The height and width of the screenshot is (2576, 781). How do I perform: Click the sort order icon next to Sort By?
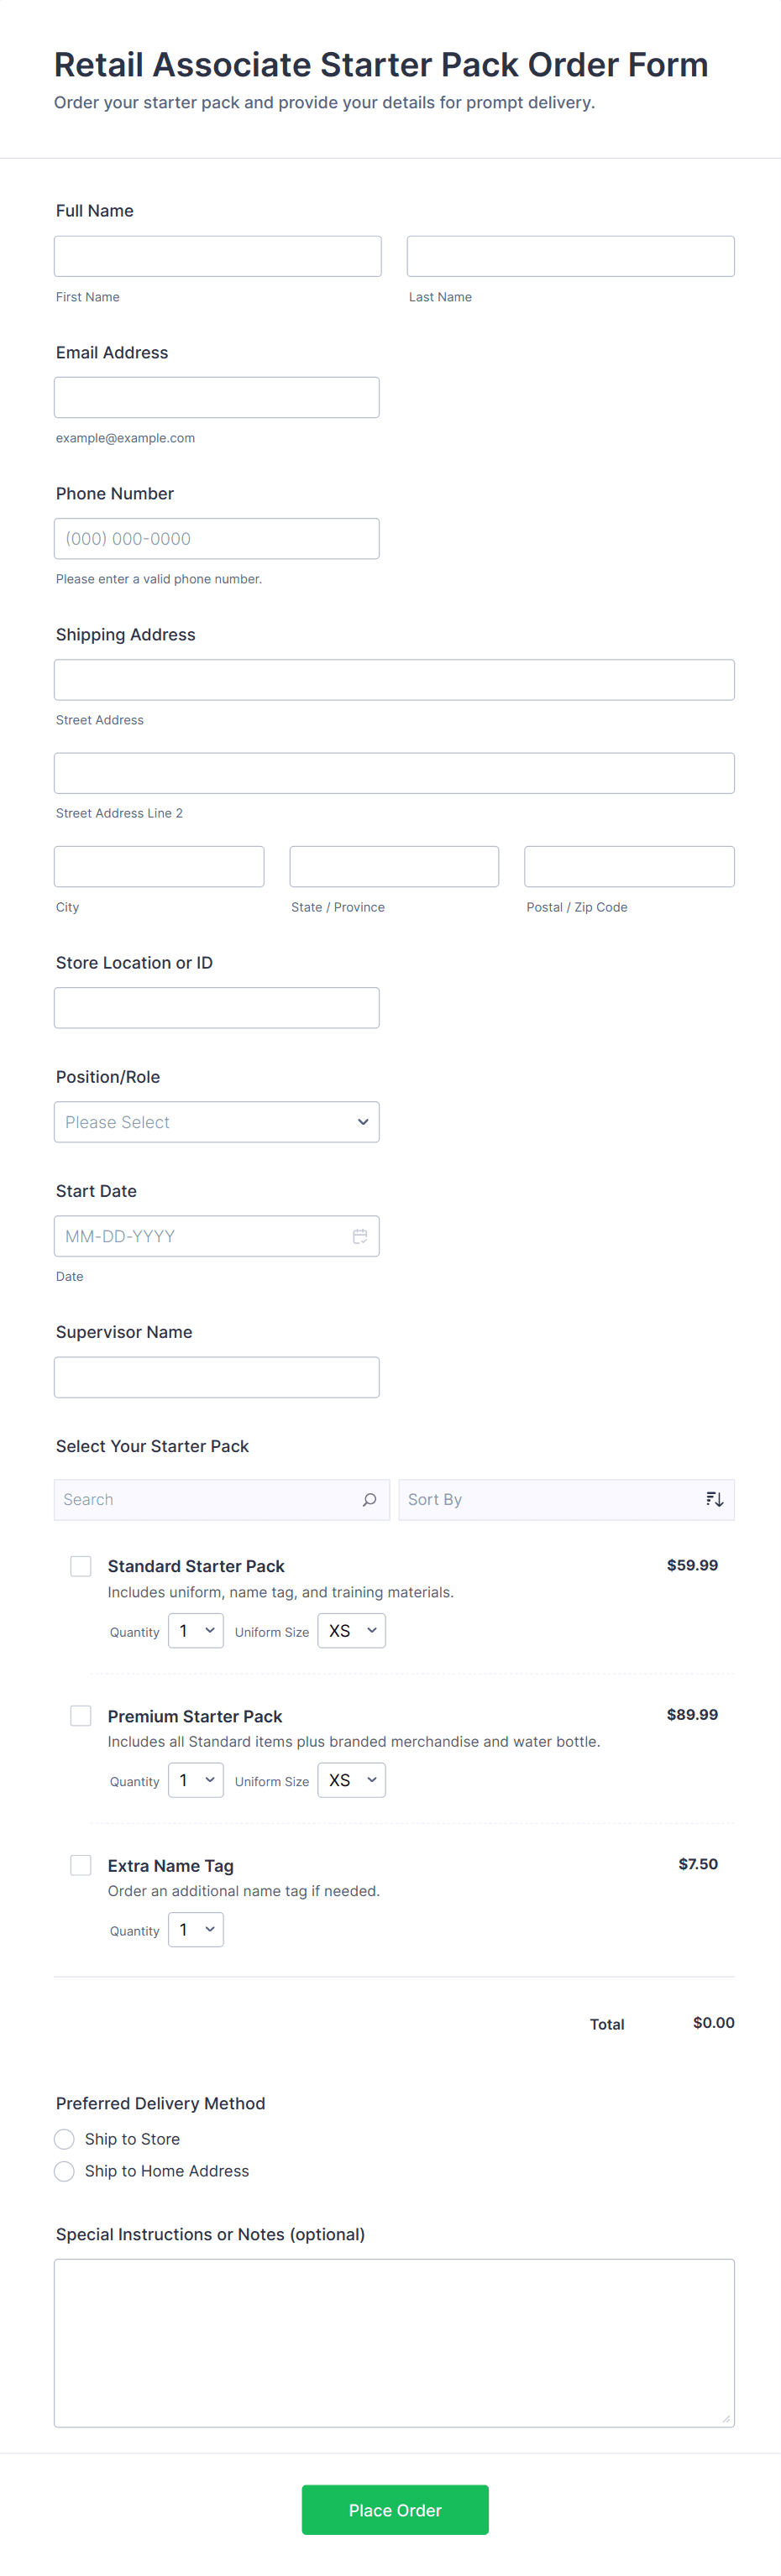click(x=714, y=1499)
